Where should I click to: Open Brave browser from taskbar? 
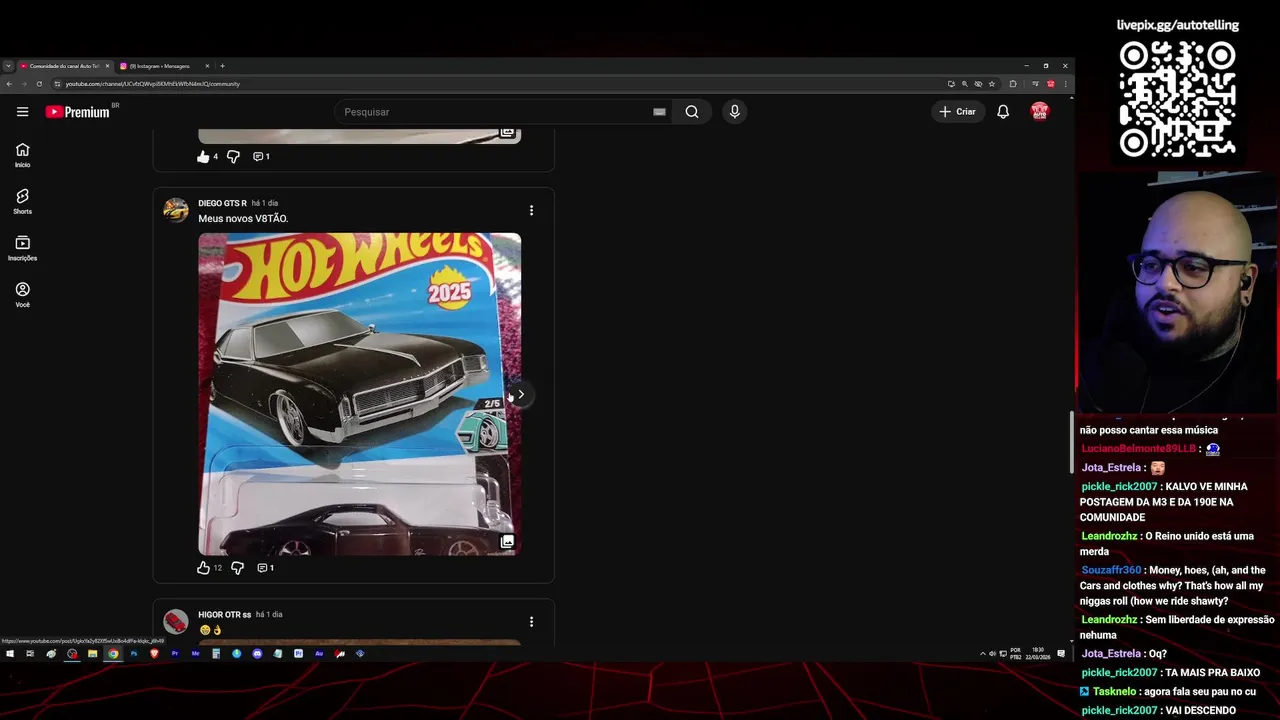click(154, 654)
